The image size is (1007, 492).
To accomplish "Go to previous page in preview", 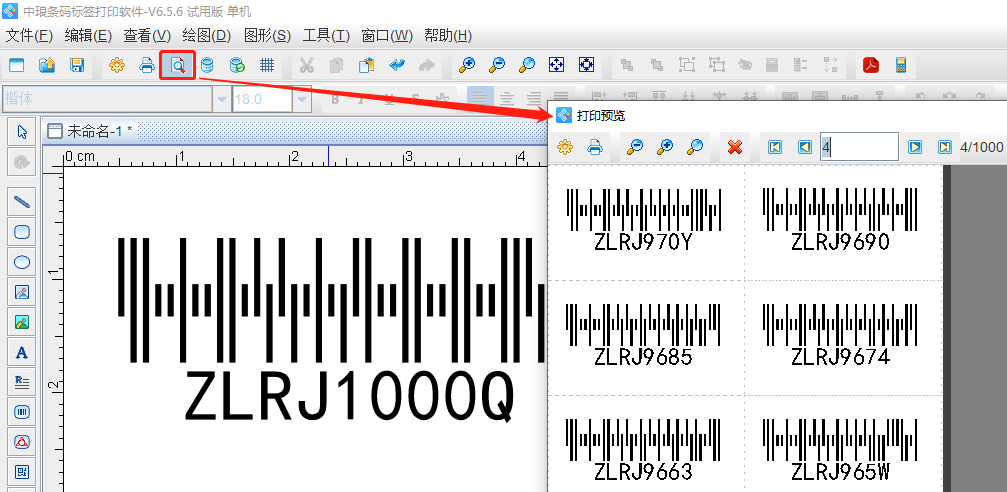I will tap(805, 147).
